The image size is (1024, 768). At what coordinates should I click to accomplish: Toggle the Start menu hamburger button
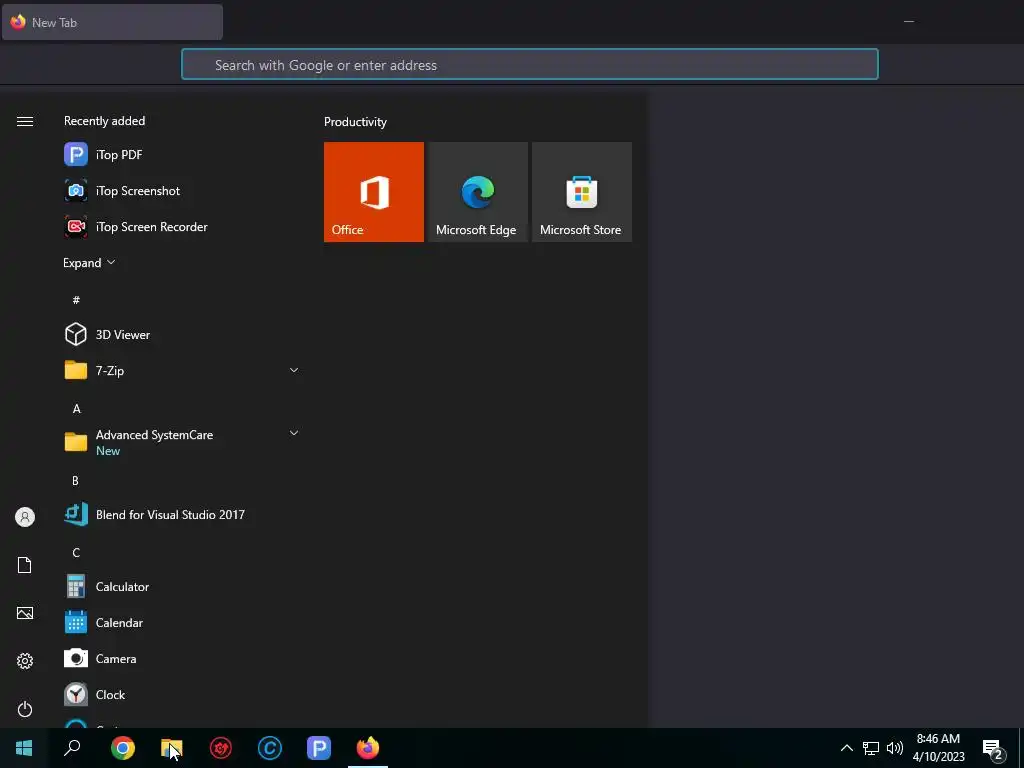tap(25, 121)
